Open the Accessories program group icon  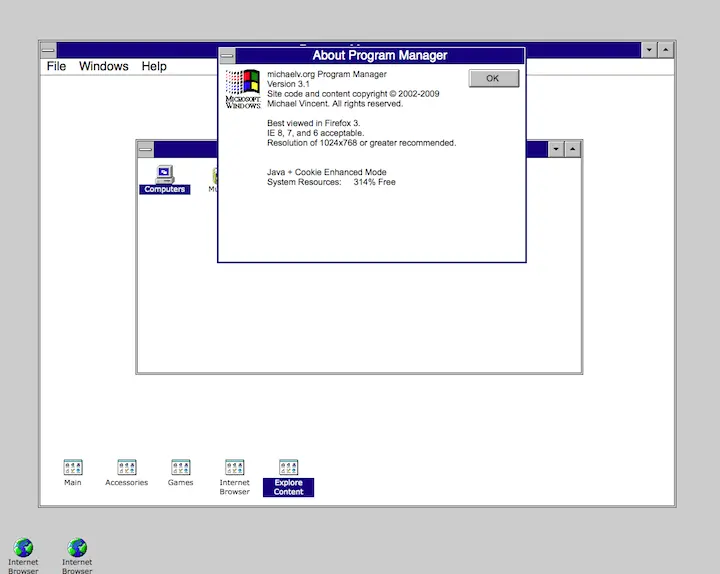coord(127,473)
